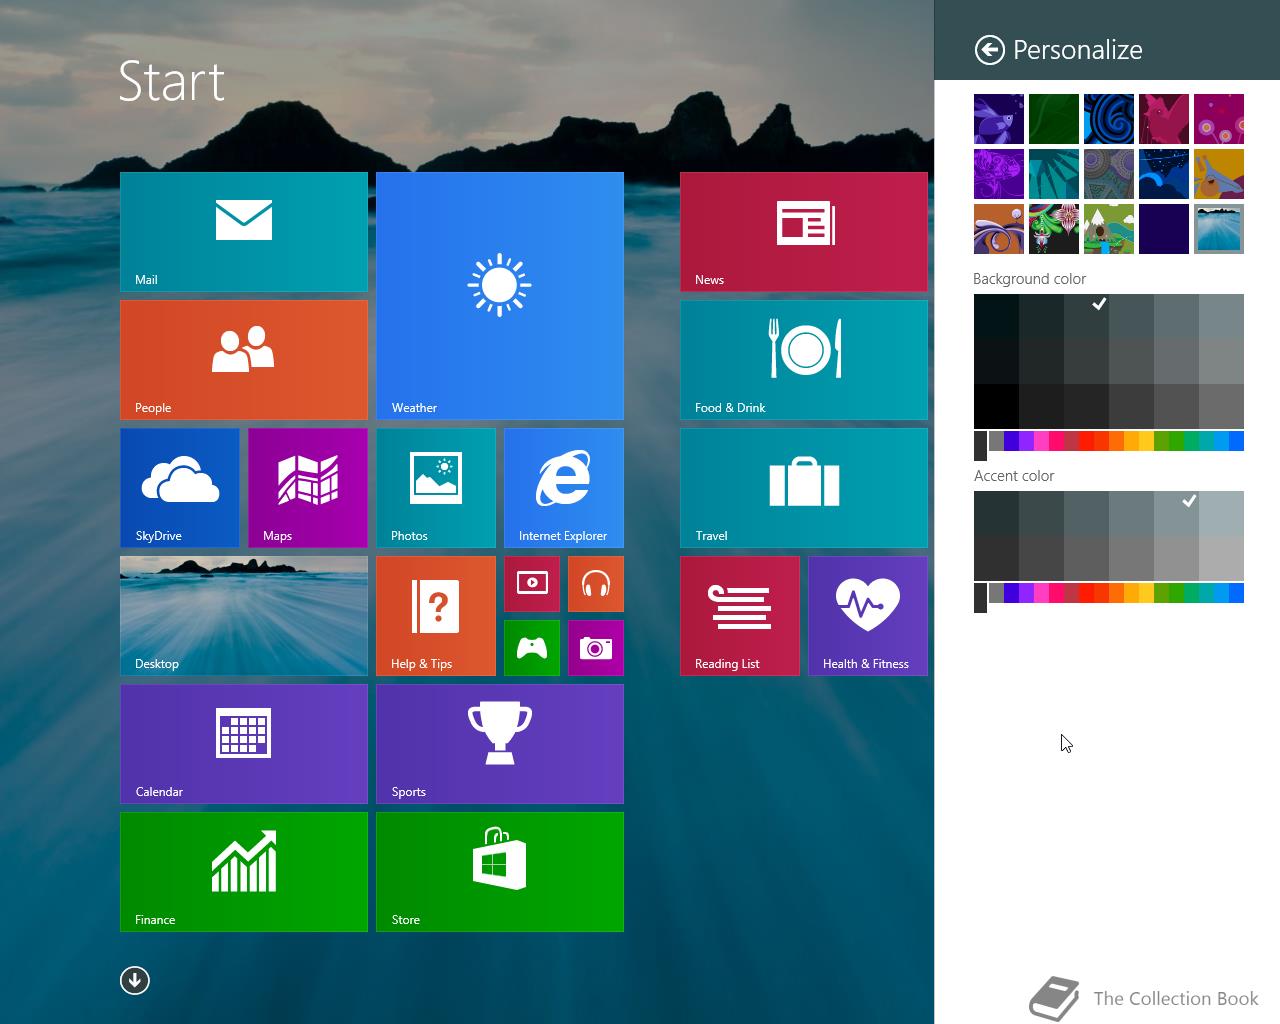The image size is (1280, 1024).
Task: Launch Internet Explorer tile
Action: coord(564,488)
